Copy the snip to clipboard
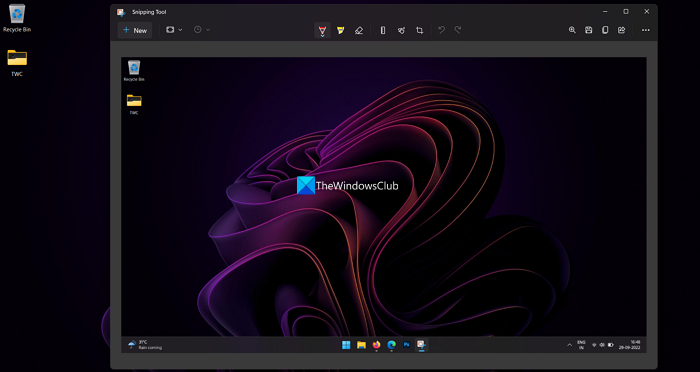 [x=605, y=30]
